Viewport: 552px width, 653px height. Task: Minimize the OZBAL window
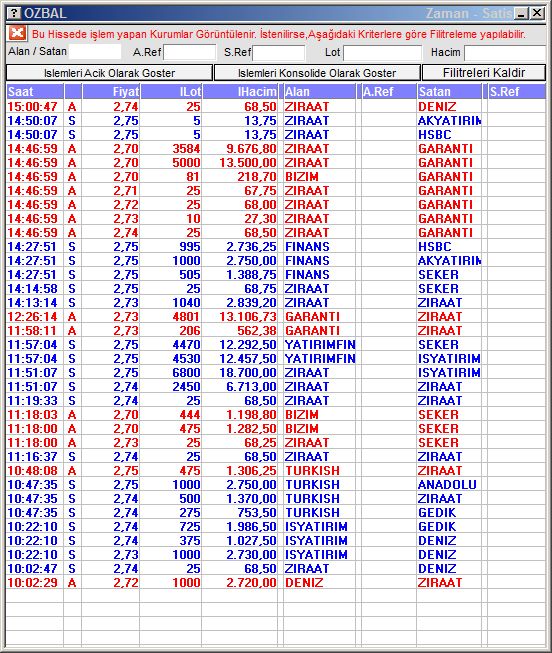pyautogui.click(x=521, y=13)
